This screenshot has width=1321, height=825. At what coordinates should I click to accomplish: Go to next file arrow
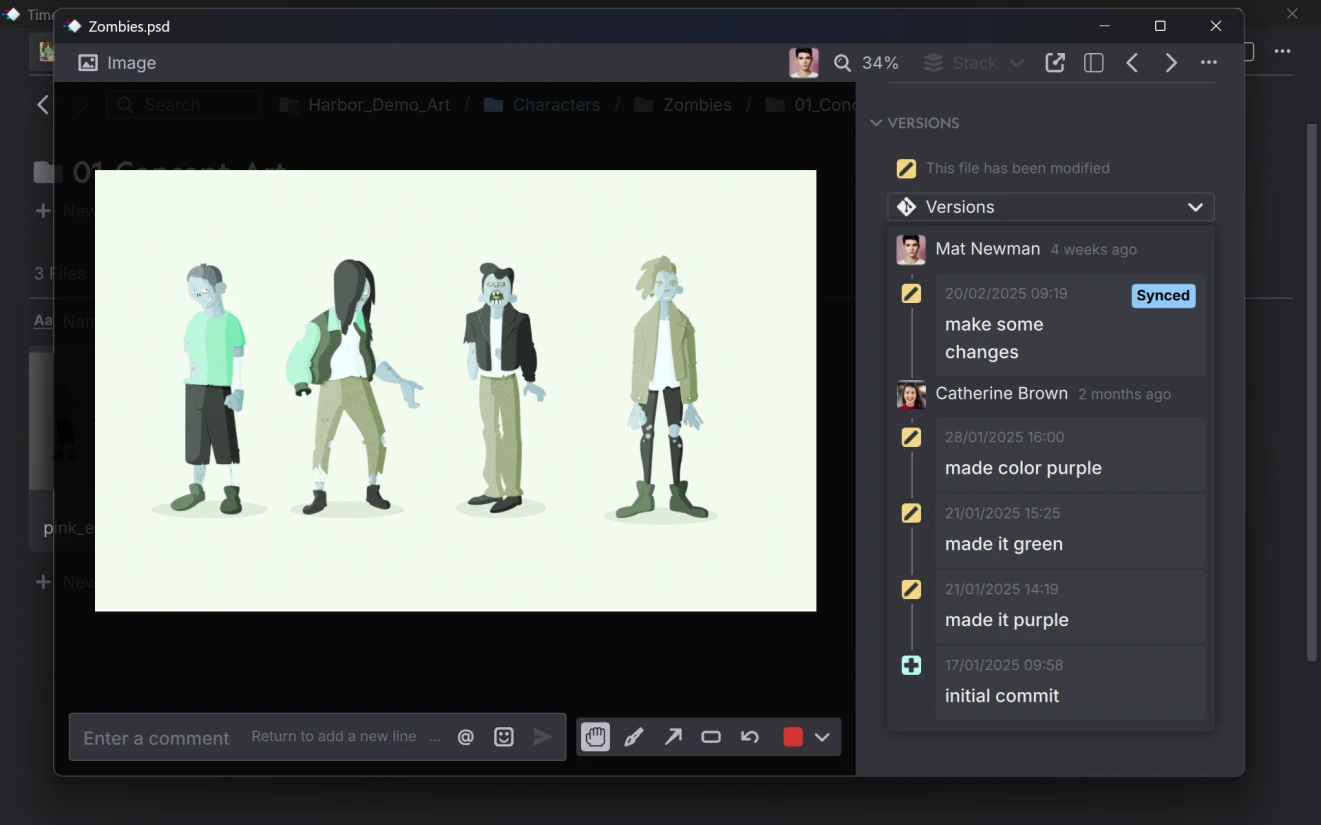coord(1171,63)
